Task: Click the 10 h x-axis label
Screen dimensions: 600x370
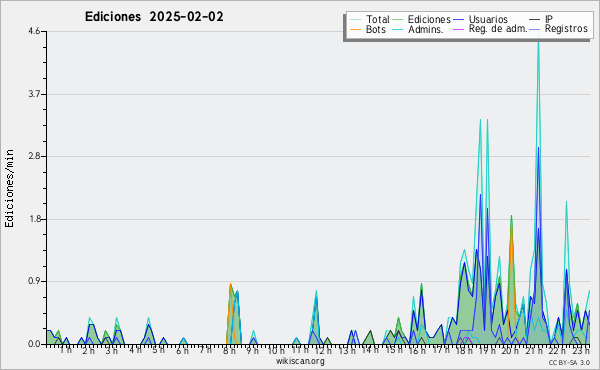Action: [x=276, y=350]
